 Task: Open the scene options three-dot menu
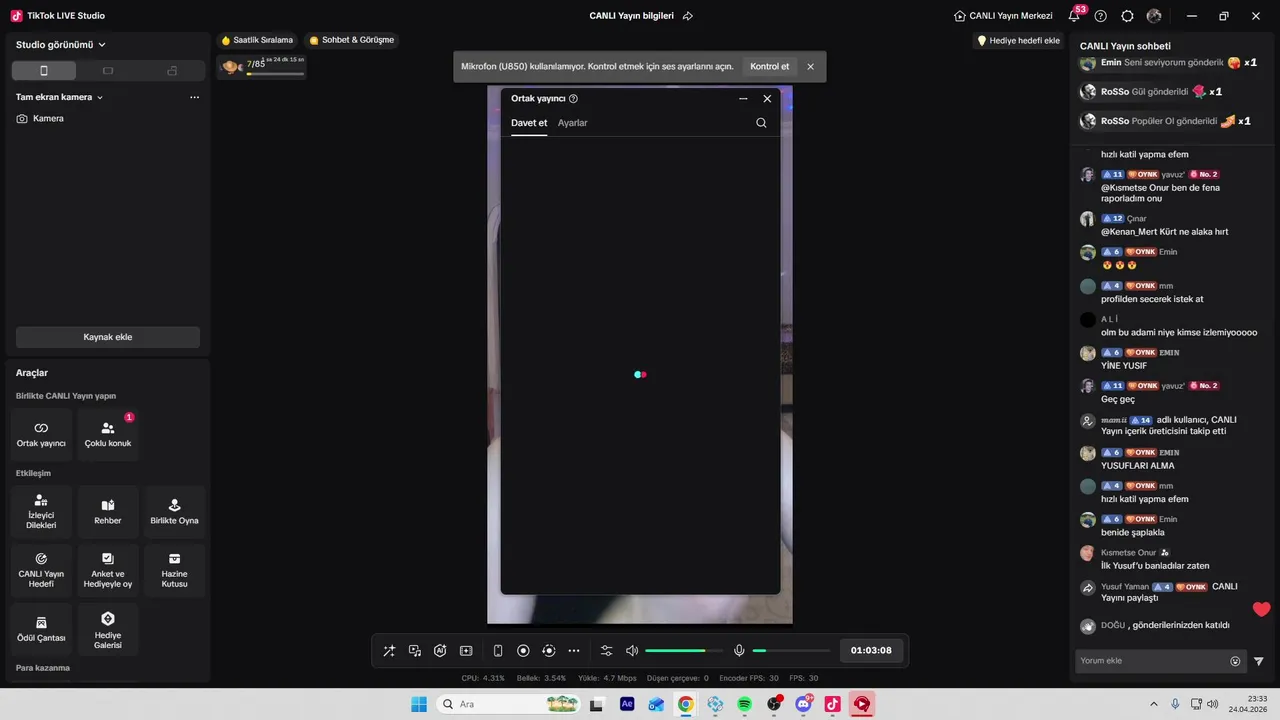[x=194, y=97]
